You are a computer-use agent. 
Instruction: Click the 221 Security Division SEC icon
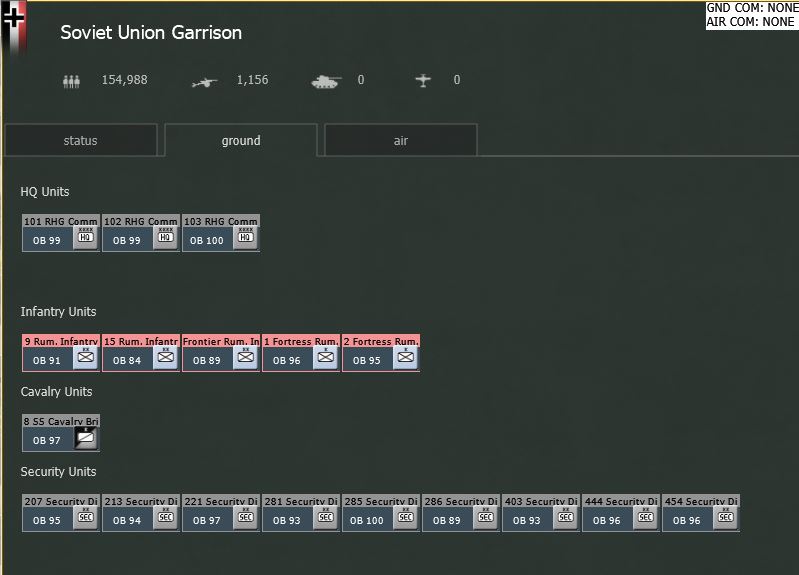(x=246, y=518)
